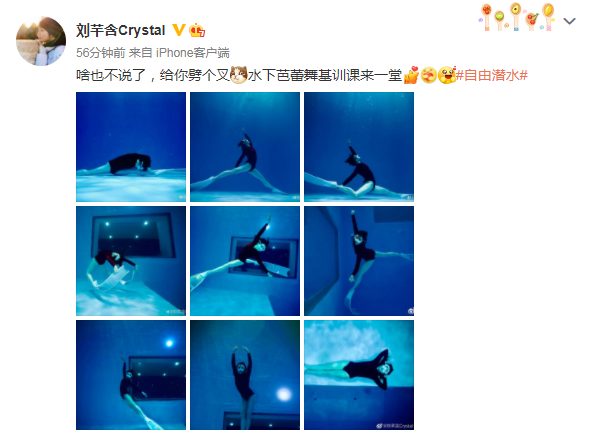Image resolution: width=595 pixels, height=440 pixels.
Task: Expand the post options chevron menu
Action: click(x=569, y=21)
